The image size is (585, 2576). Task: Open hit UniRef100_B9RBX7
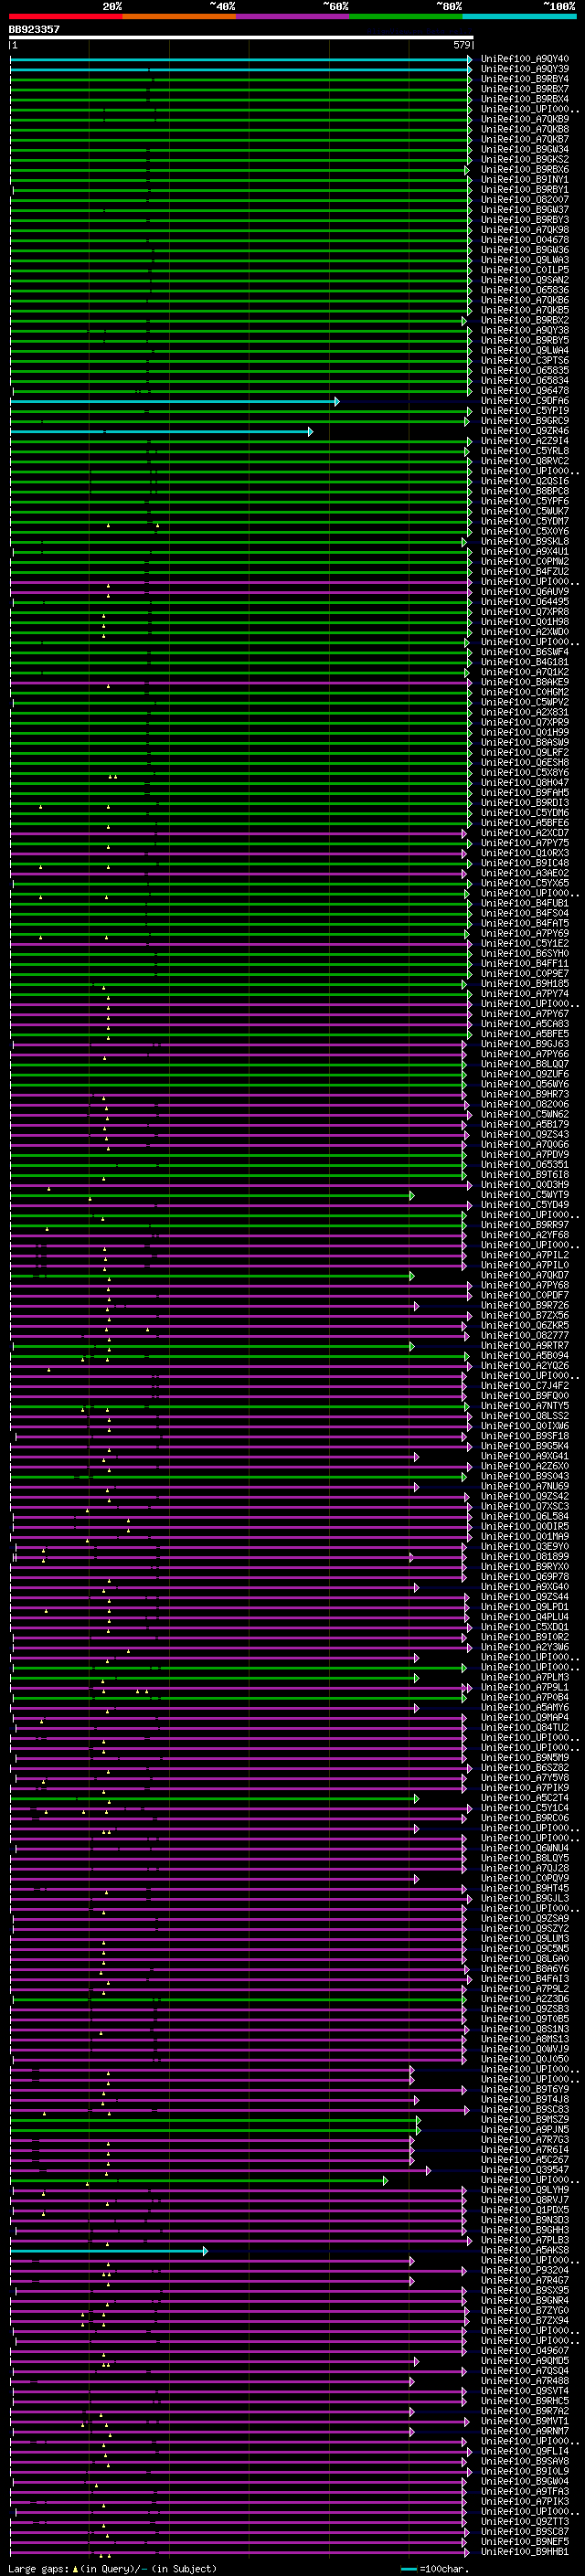524,89
